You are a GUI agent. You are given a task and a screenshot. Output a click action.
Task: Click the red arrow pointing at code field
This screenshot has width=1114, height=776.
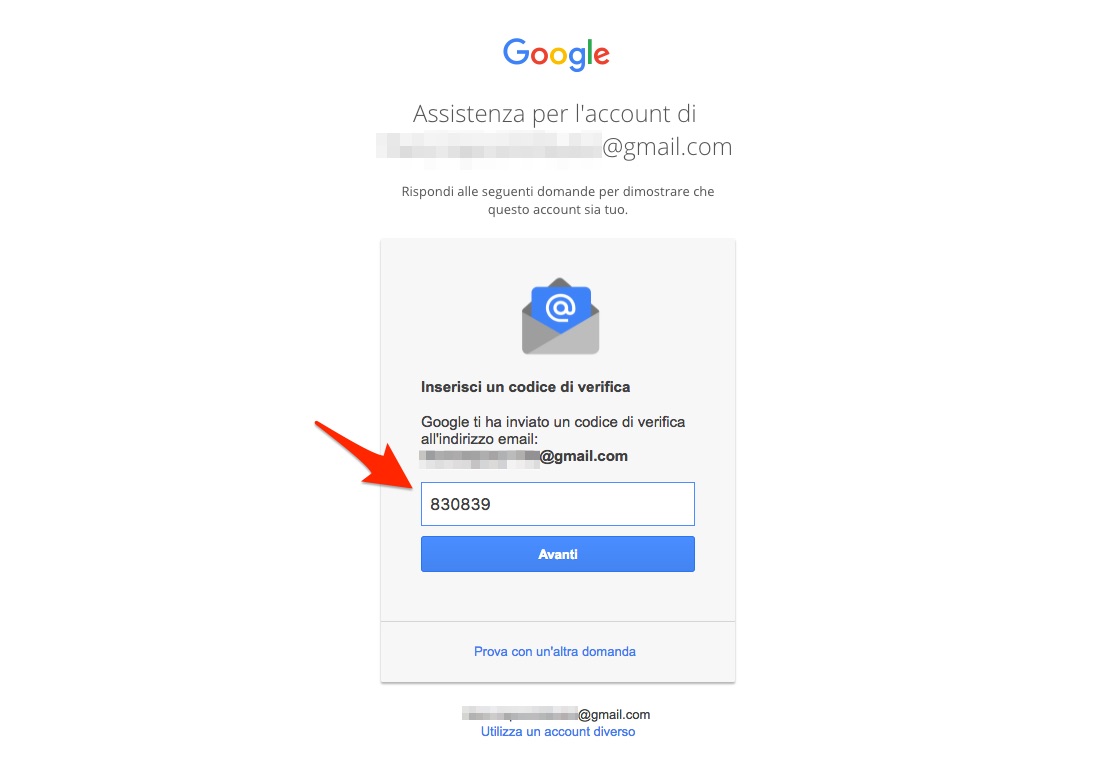click(362, 454)
